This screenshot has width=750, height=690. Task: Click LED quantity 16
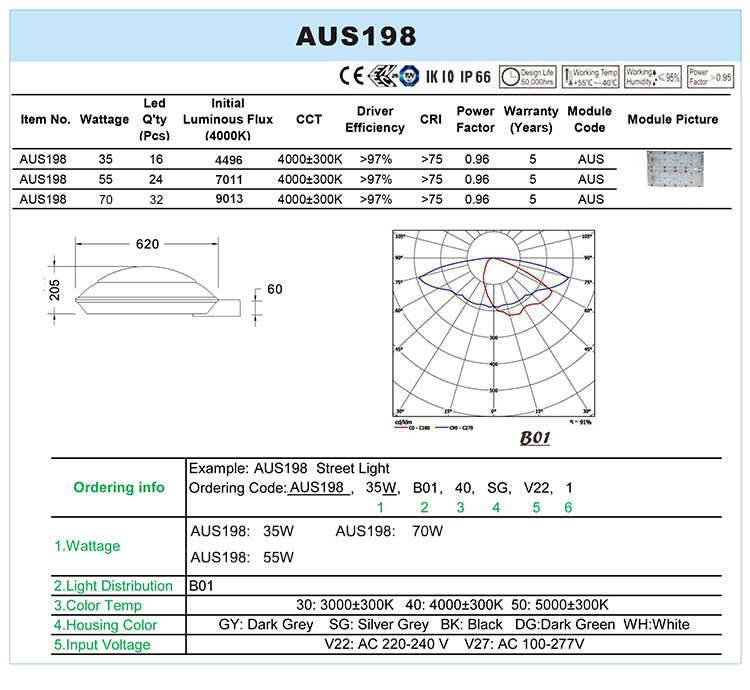pyautogui.click(x=156, y=159)
